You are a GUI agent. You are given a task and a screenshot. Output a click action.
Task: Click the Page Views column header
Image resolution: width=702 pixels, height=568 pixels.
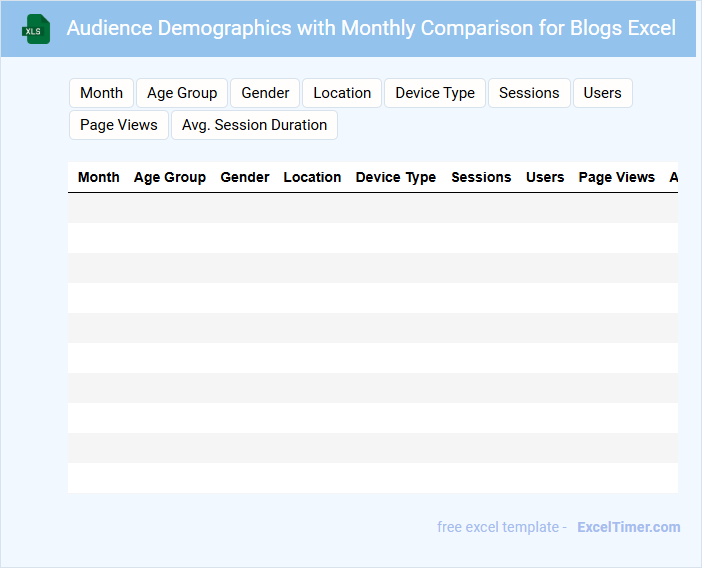[617, 177]
